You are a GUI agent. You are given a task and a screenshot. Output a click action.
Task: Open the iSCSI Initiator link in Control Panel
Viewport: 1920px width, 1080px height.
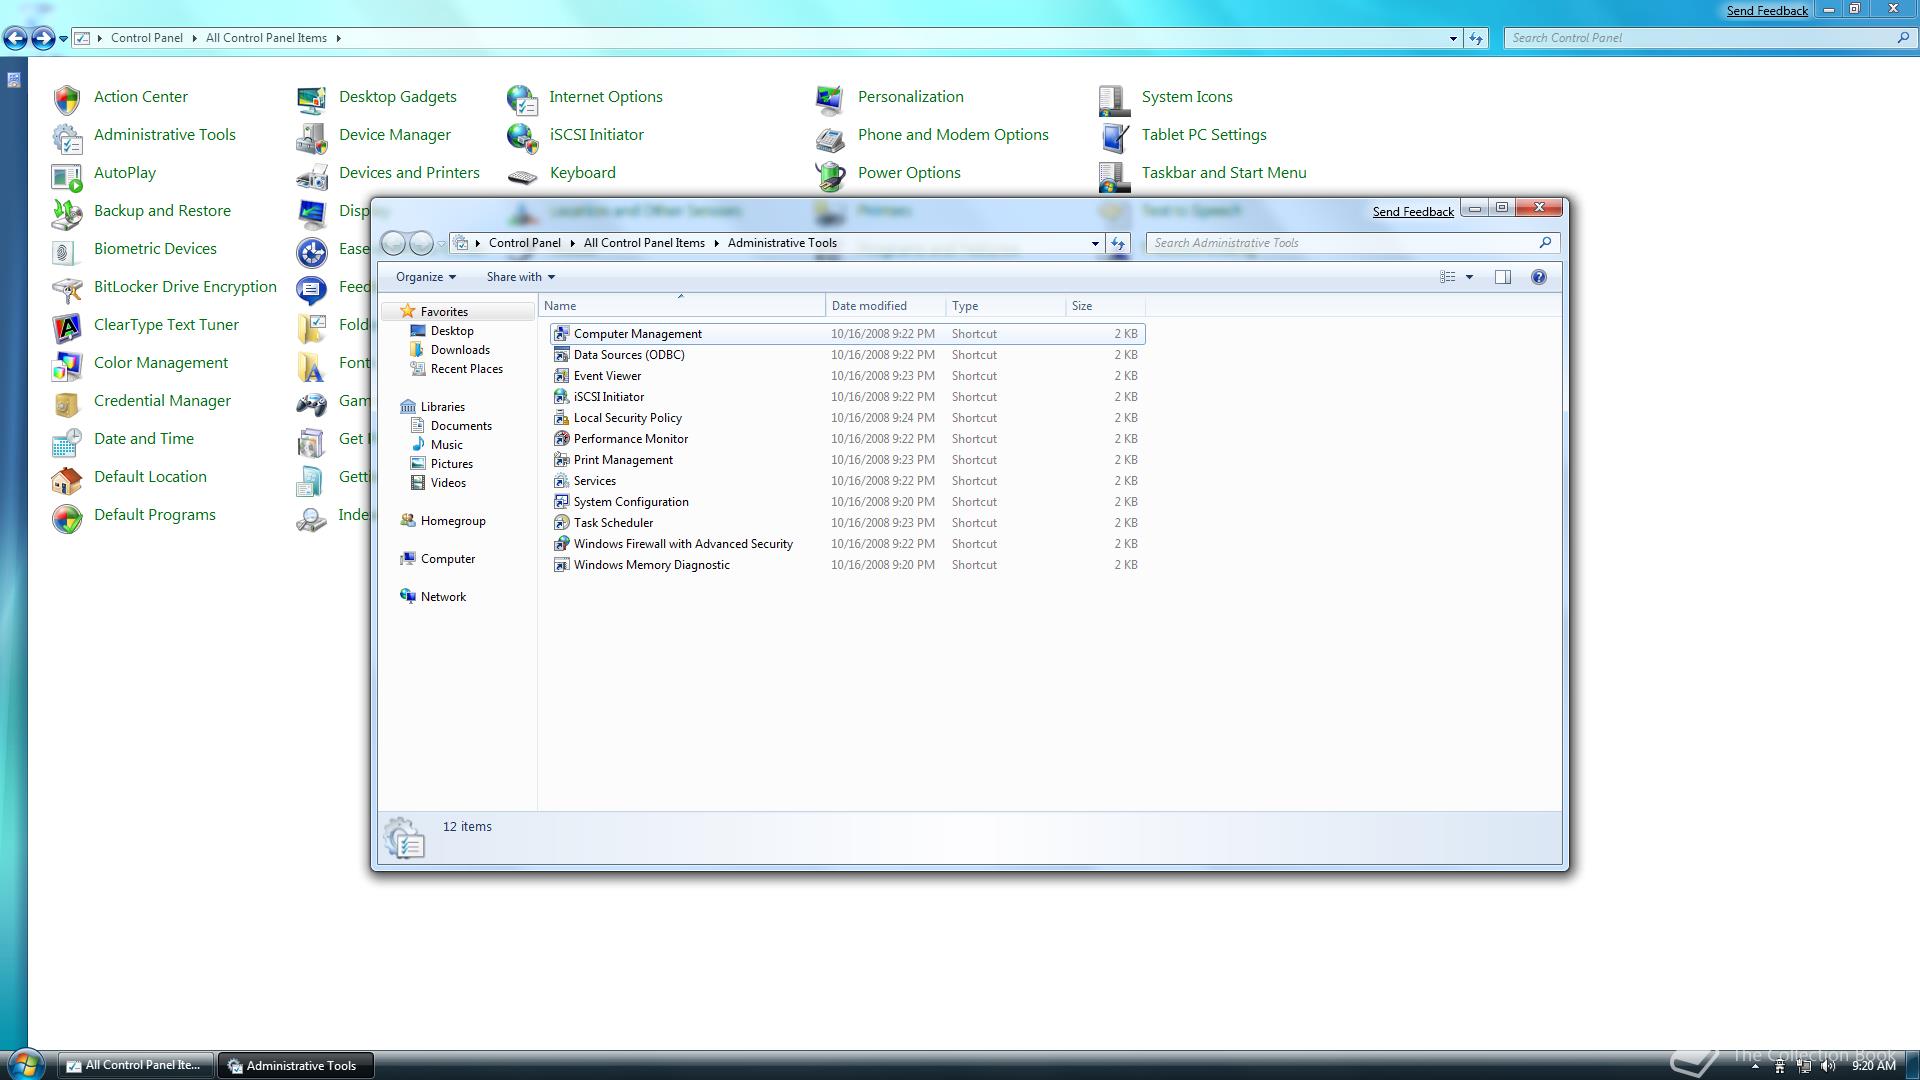click(596, 135)
